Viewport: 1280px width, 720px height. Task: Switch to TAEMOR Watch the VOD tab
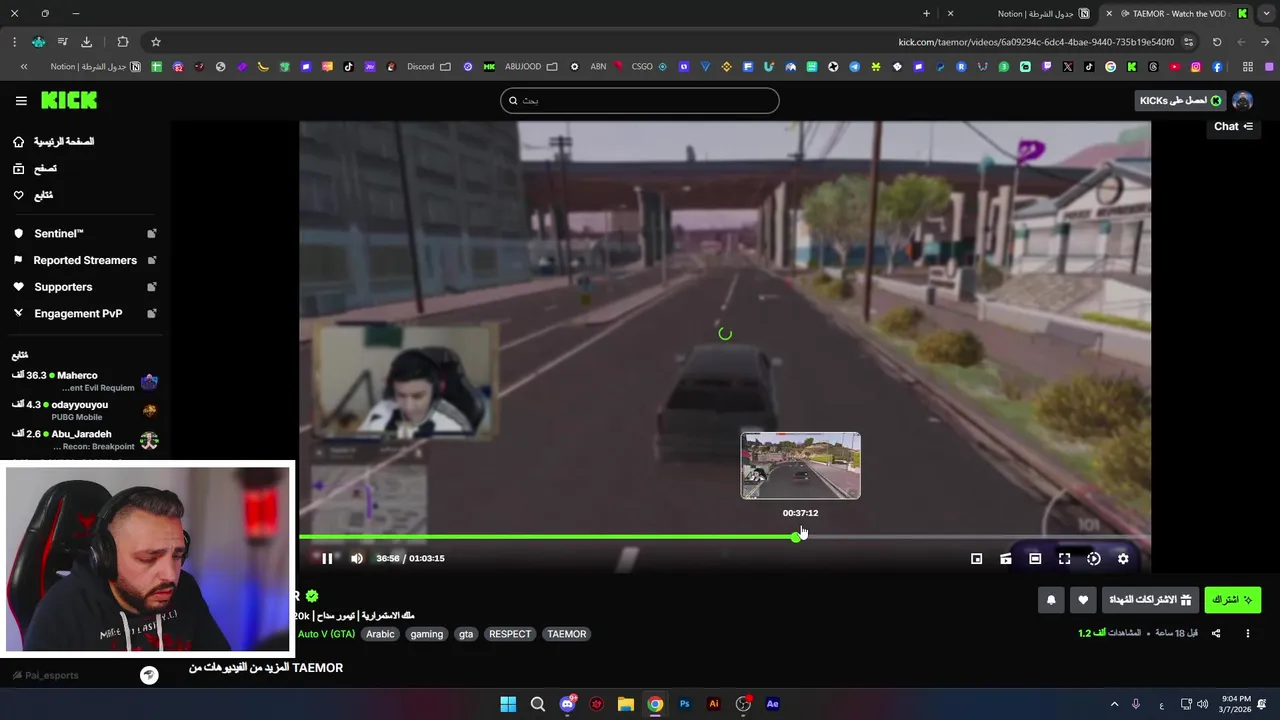pyautogui.click(x=1180, y=14)
